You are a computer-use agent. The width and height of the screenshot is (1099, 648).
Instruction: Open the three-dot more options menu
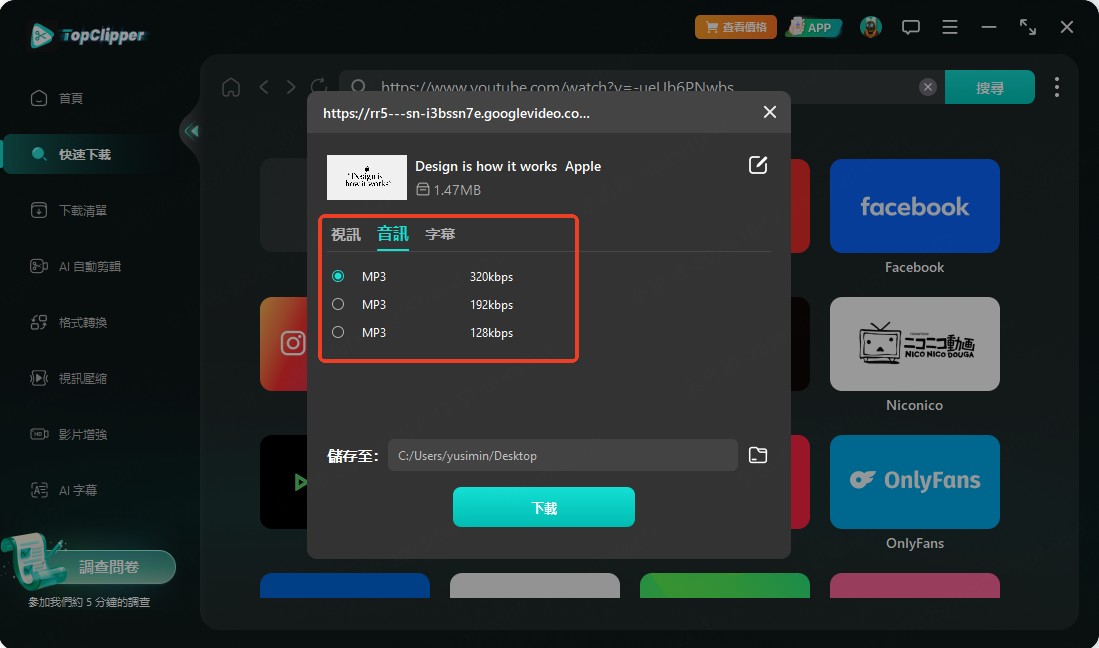point(1056,87)
